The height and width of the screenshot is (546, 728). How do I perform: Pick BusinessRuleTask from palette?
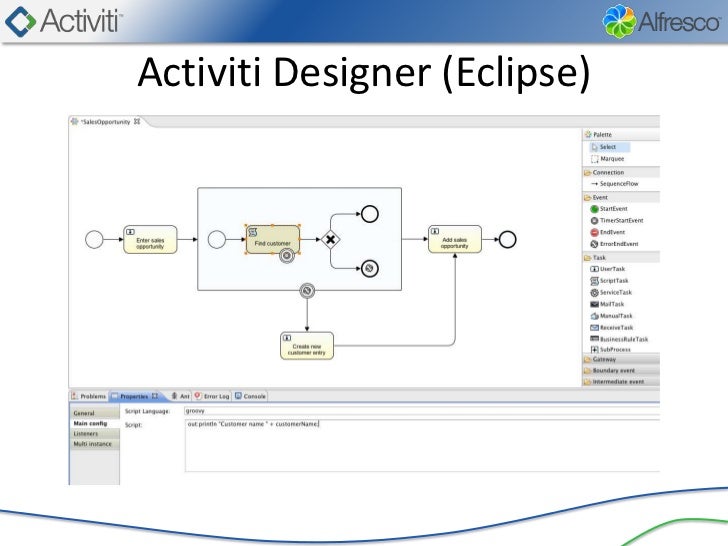[619, 339]
